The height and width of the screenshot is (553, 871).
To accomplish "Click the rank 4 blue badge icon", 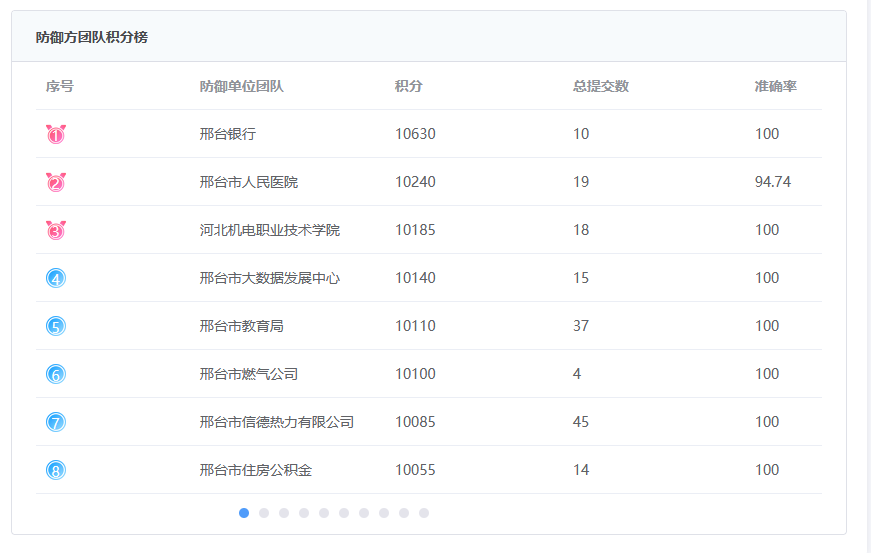I will 56,278.
